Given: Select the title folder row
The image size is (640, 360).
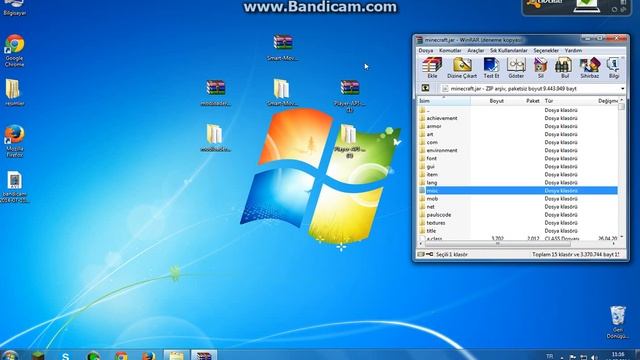Looking at the screenshot, I should 518,231.
